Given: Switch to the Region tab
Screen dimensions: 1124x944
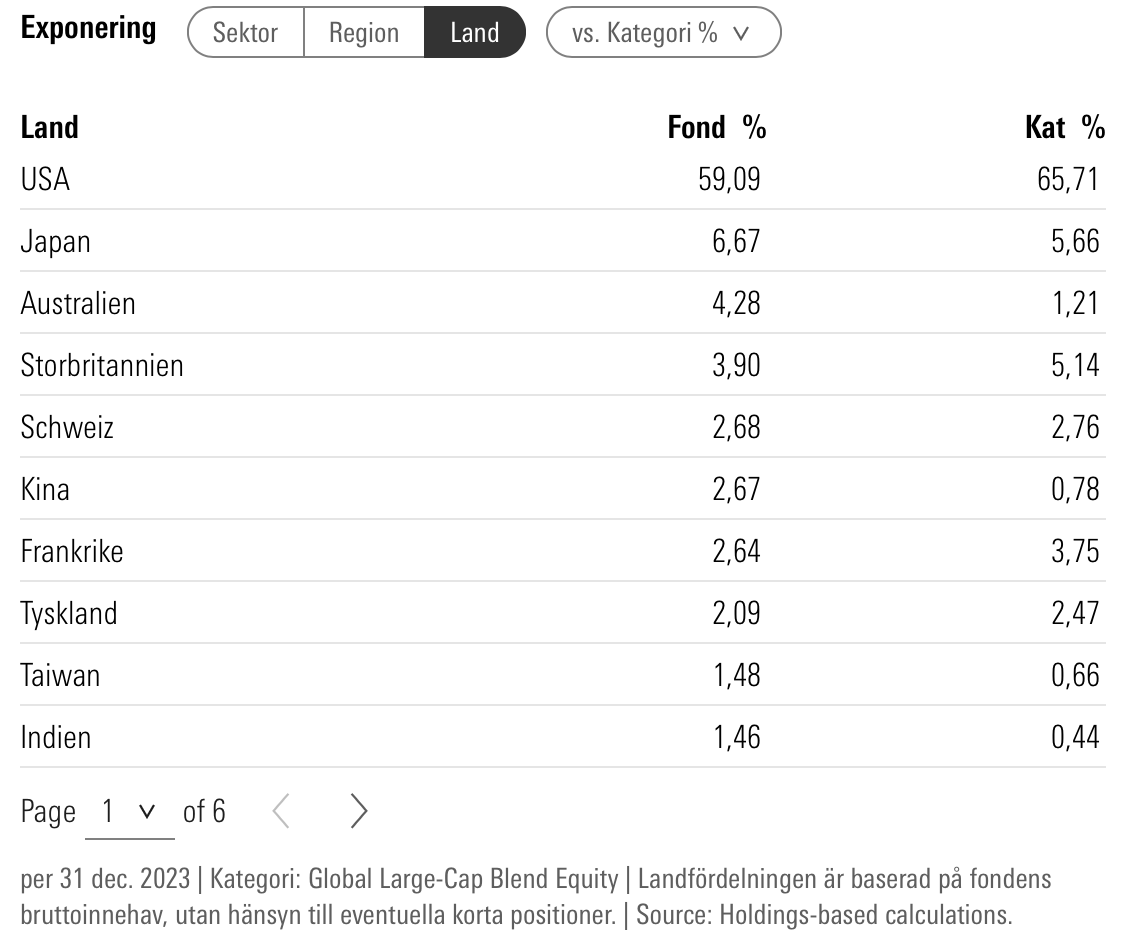Looking at the screenshot, I should 364,33.
